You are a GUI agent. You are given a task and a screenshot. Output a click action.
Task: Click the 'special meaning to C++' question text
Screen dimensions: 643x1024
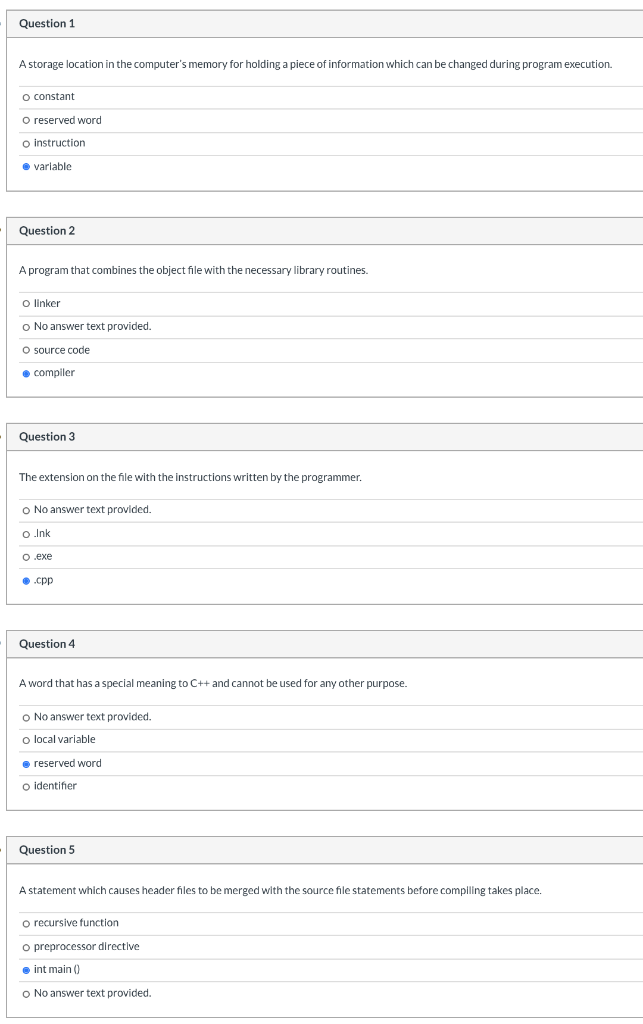213,684
